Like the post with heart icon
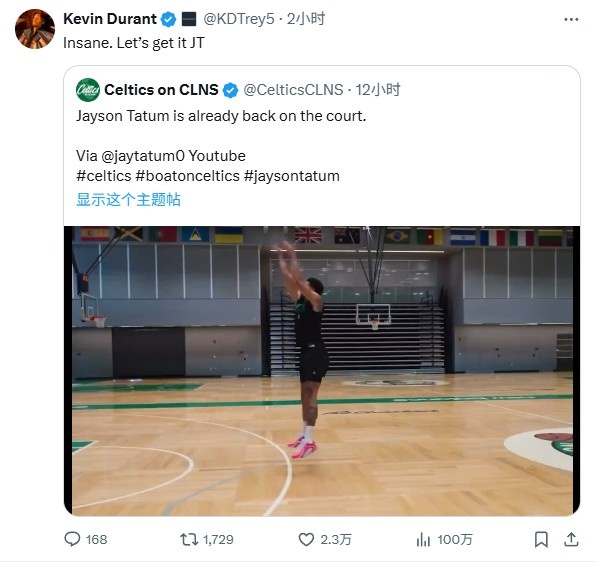Image resolution: width=597 pixels, height=563 pixels. pos(306,539)
